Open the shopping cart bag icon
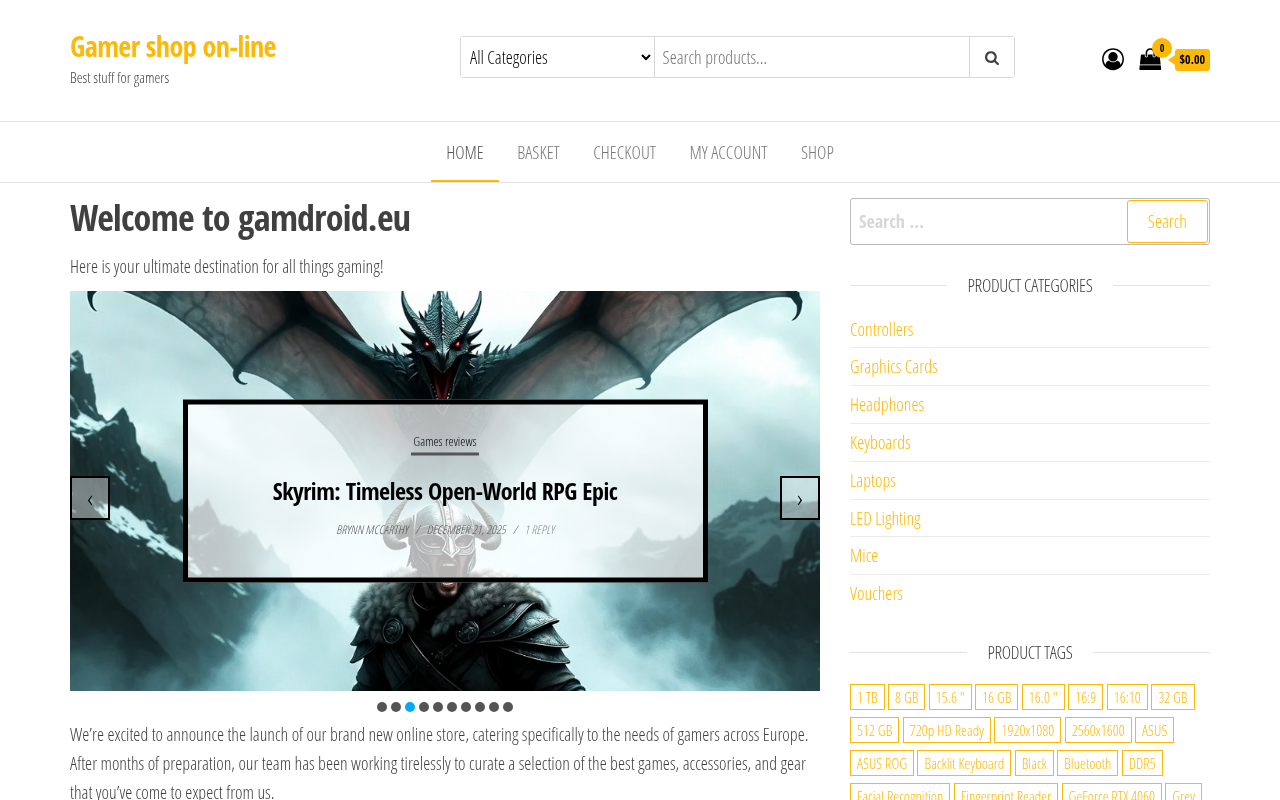The image size is (1280, 800). [x=1150, y=60]
